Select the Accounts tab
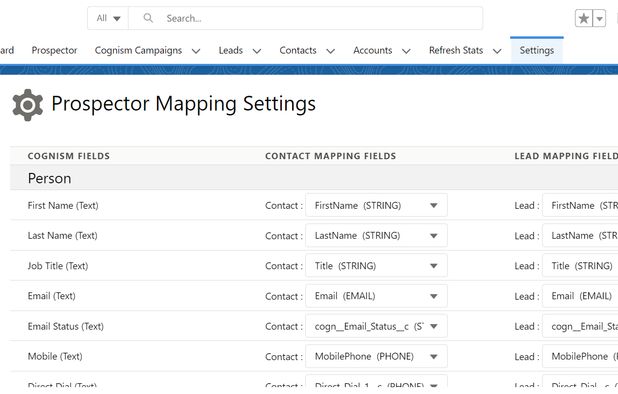Viewport: 618px width, 394px height. coord(372,50)
